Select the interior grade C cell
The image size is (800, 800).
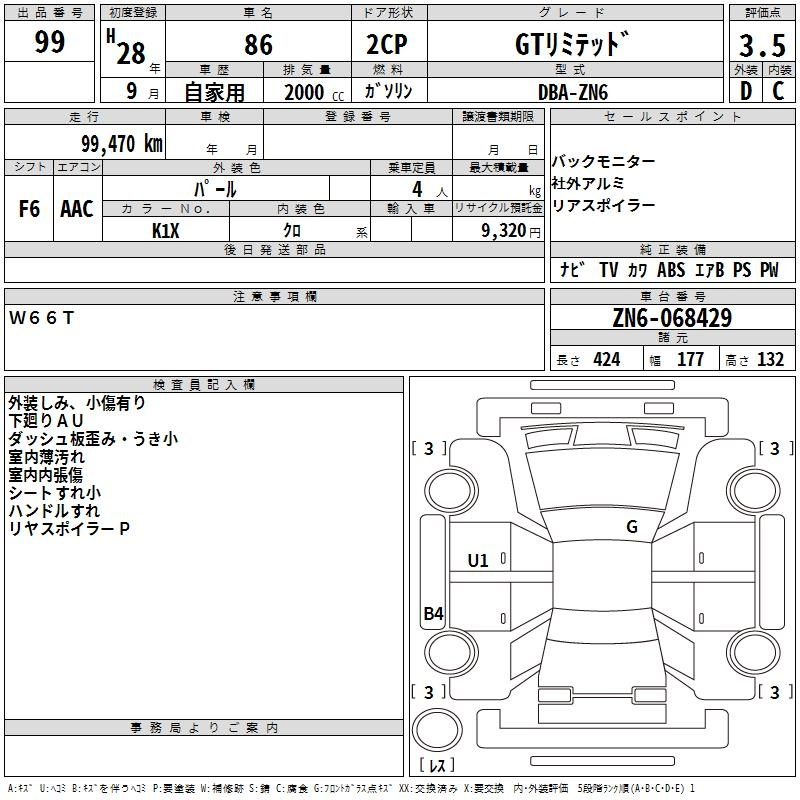pyautogui.click(x=777, y=91)
